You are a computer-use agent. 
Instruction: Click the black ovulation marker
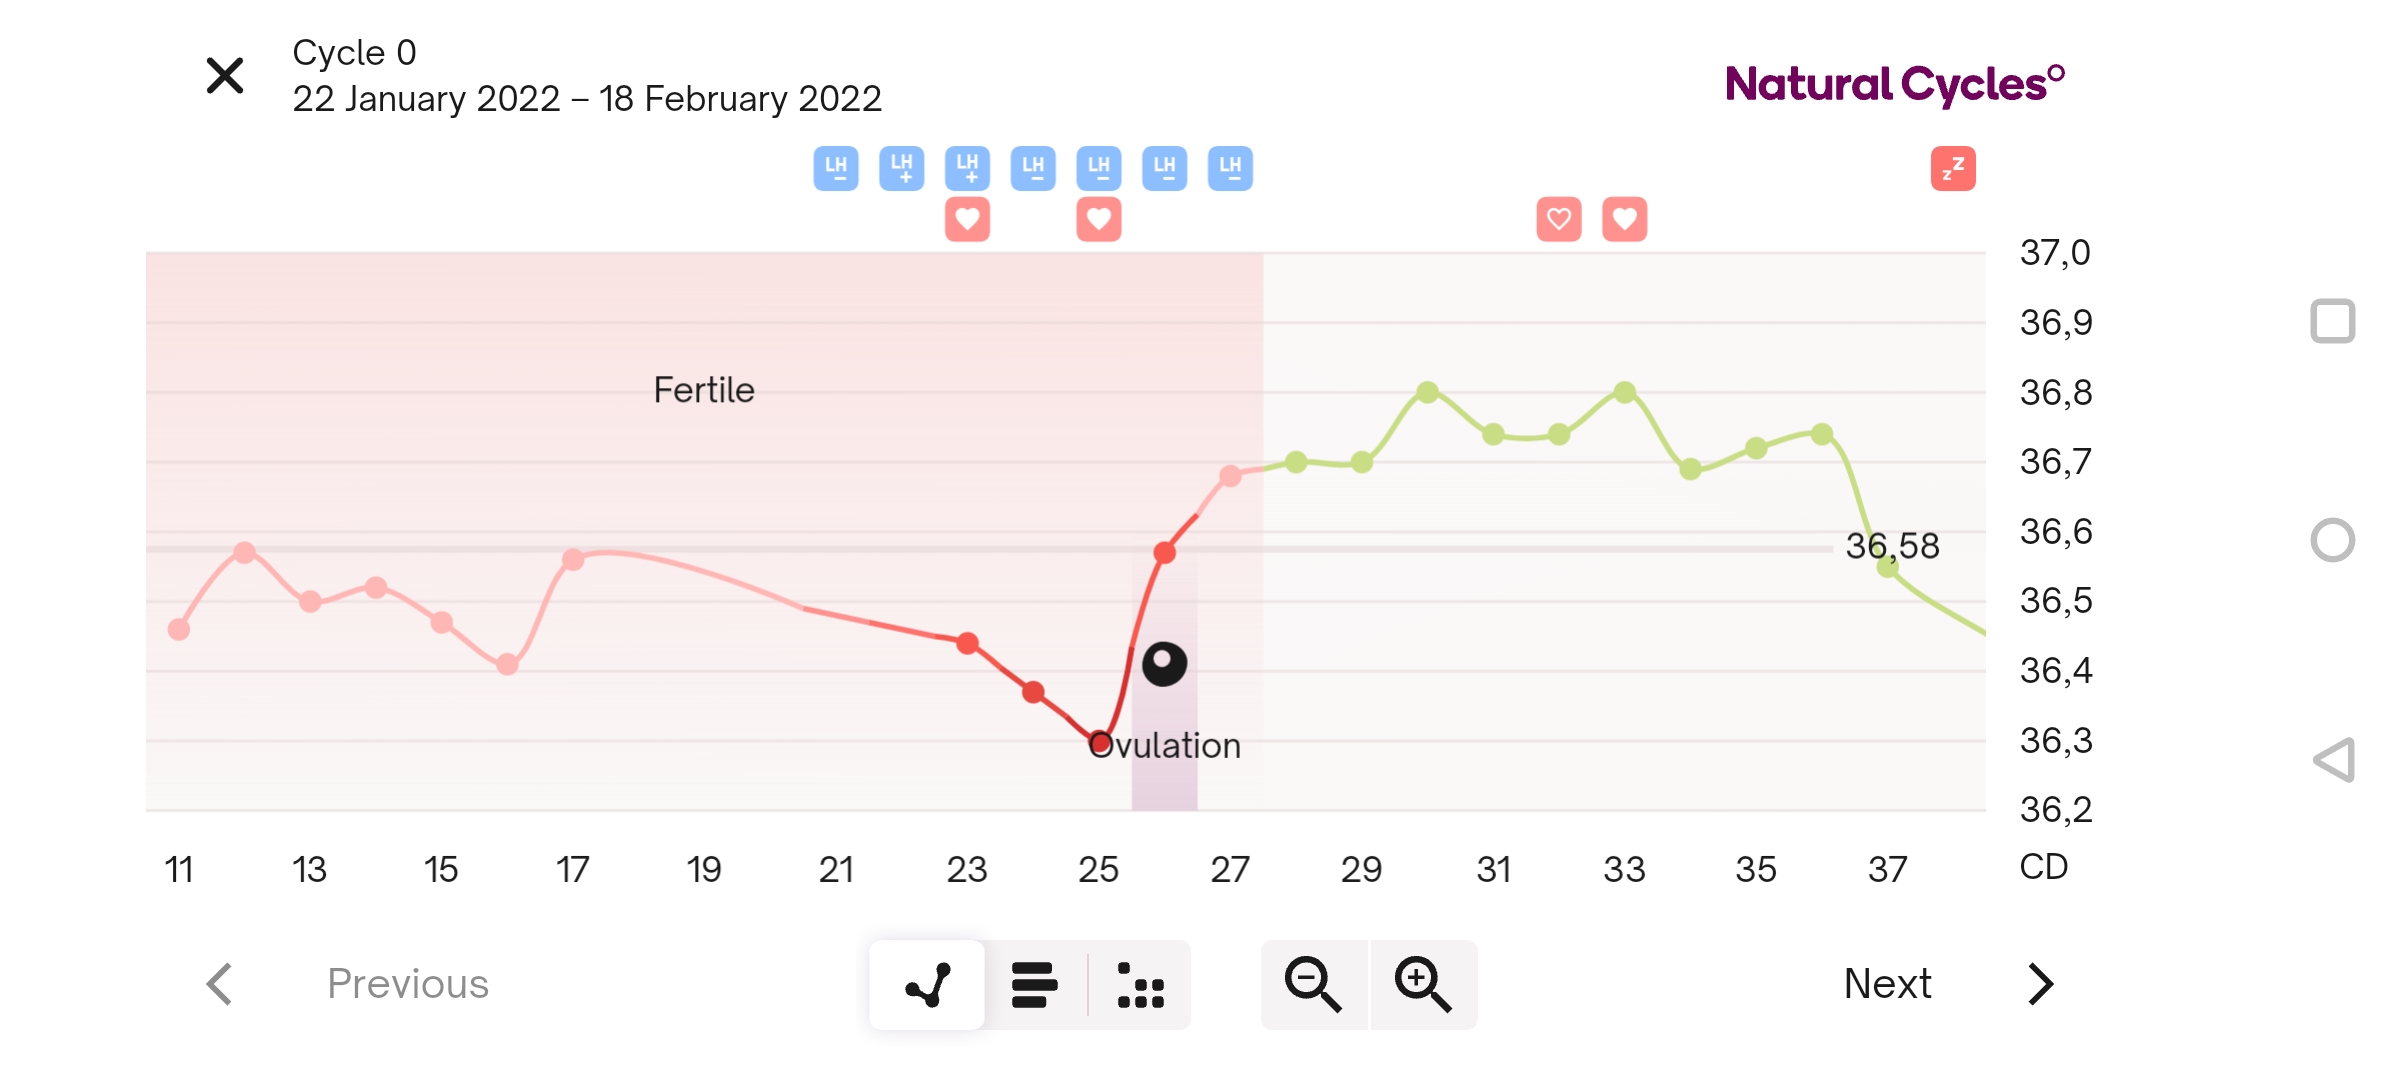[1164, 664]
